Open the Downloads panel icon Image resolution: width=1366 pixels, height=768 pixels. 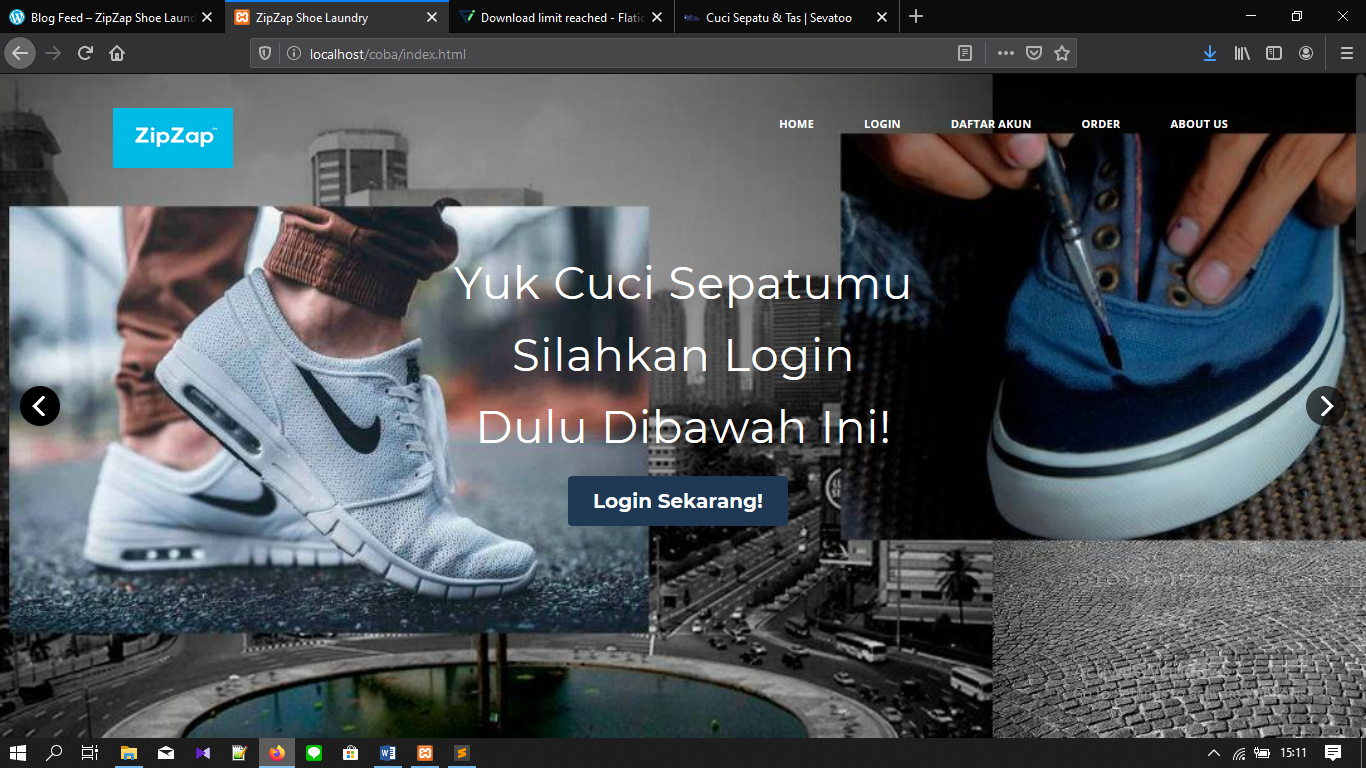tap(1210, 53)
